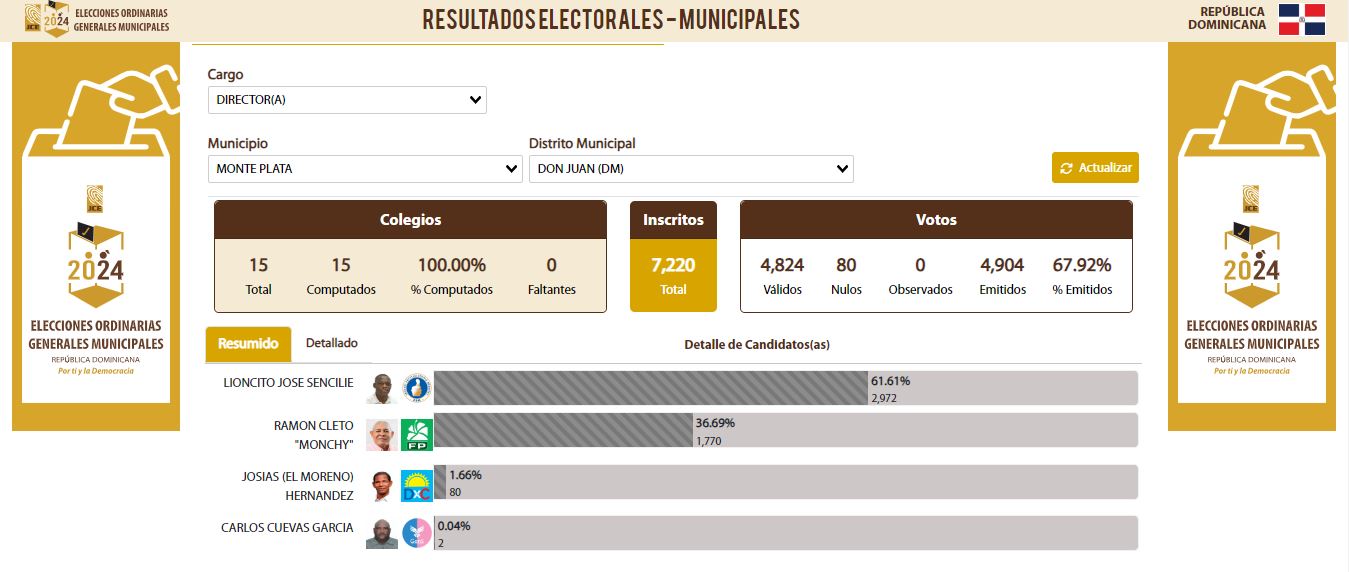Click Ramon Cleto "Monchy" candidate photo
The height and width of the screenshot is (572, 1349).
[x=381, y=435]
